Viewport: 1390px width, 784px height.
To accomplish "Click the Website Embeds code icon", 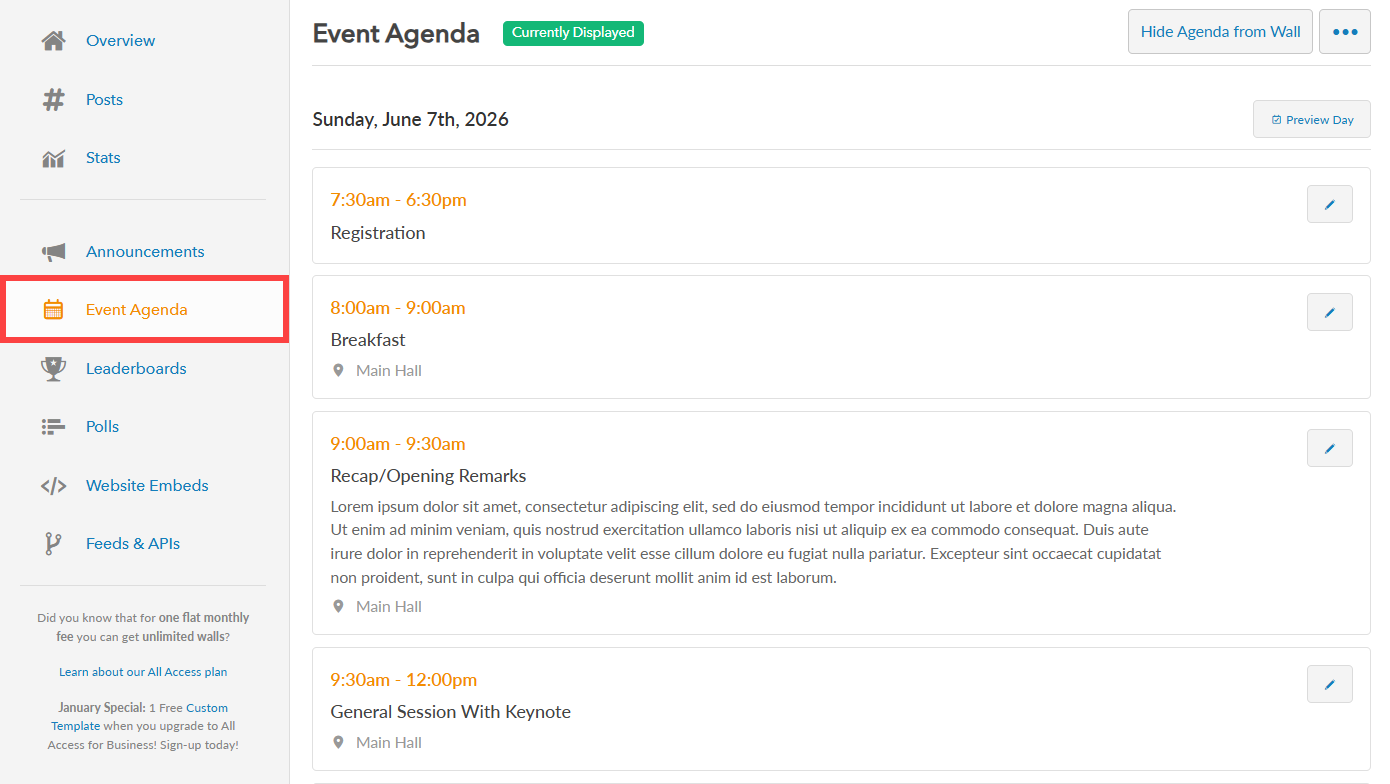I will (52, 485).
